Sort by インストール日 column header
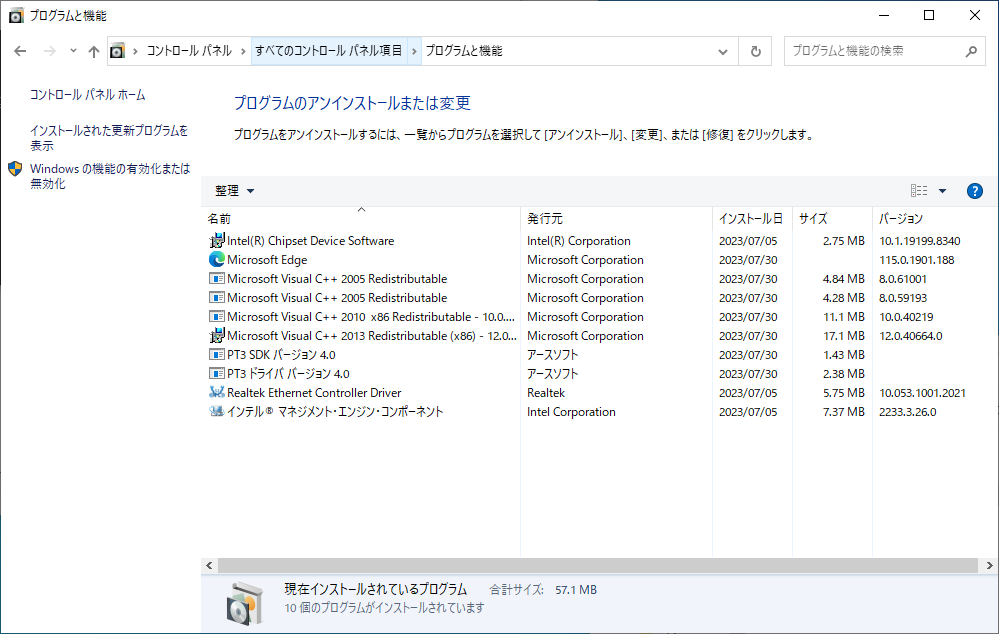 click(x=752, y=219)
